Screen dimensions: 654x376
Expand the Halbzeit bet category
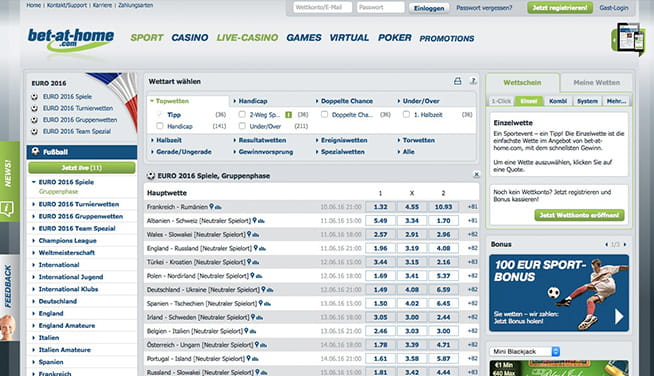(x=166, y=140)
